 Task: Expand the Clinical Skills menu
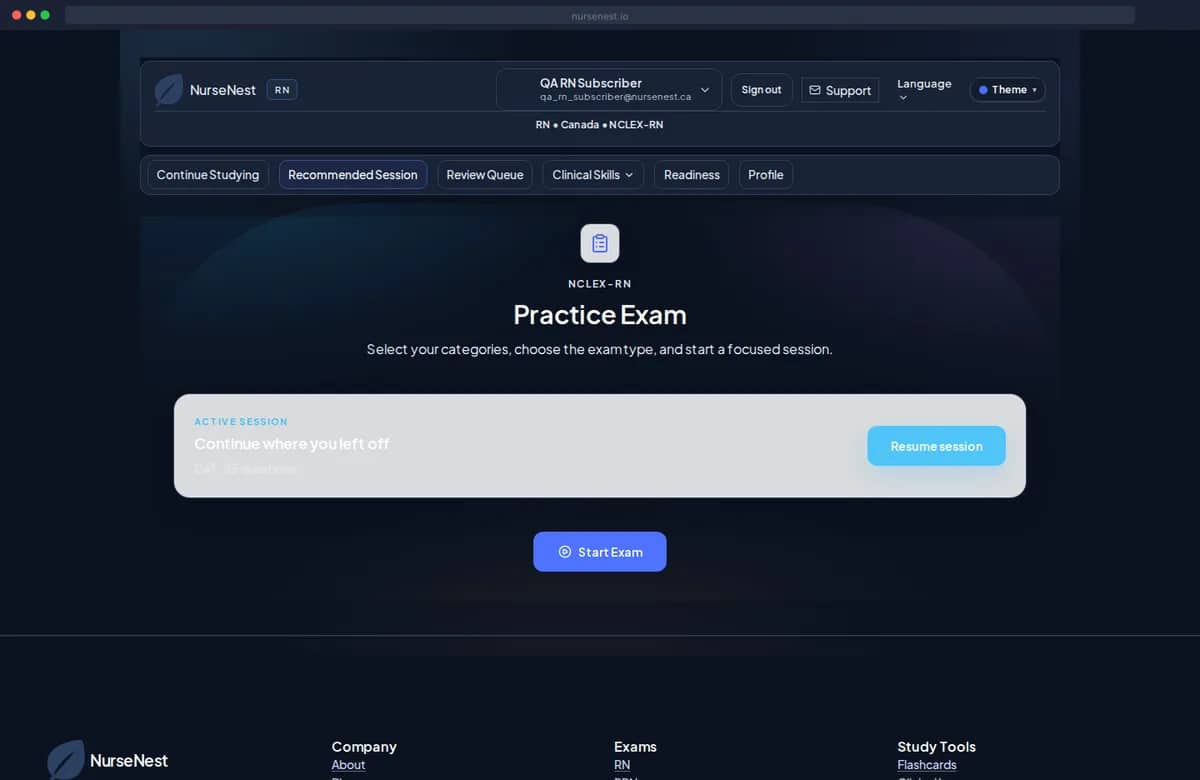pyautogui.click(x=593, y=175)
